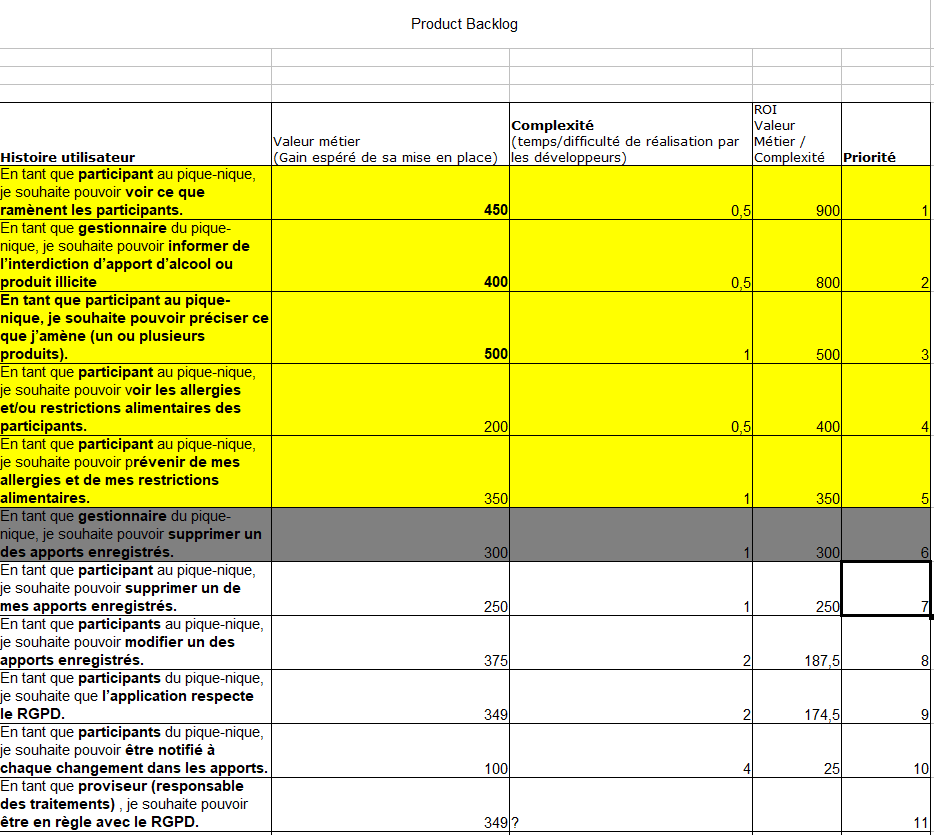The height and width of the screenshot is (835, 934).
Task: Select story about 'interdiction d'apport d'alcool'
Action: point(135,256)
